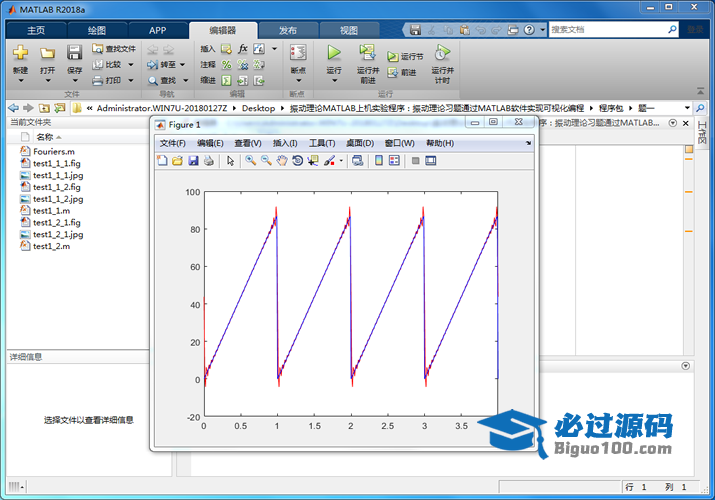Switch to the View tab
The width and height of the screenshot is (715, 500).
[x=349, y=31]
